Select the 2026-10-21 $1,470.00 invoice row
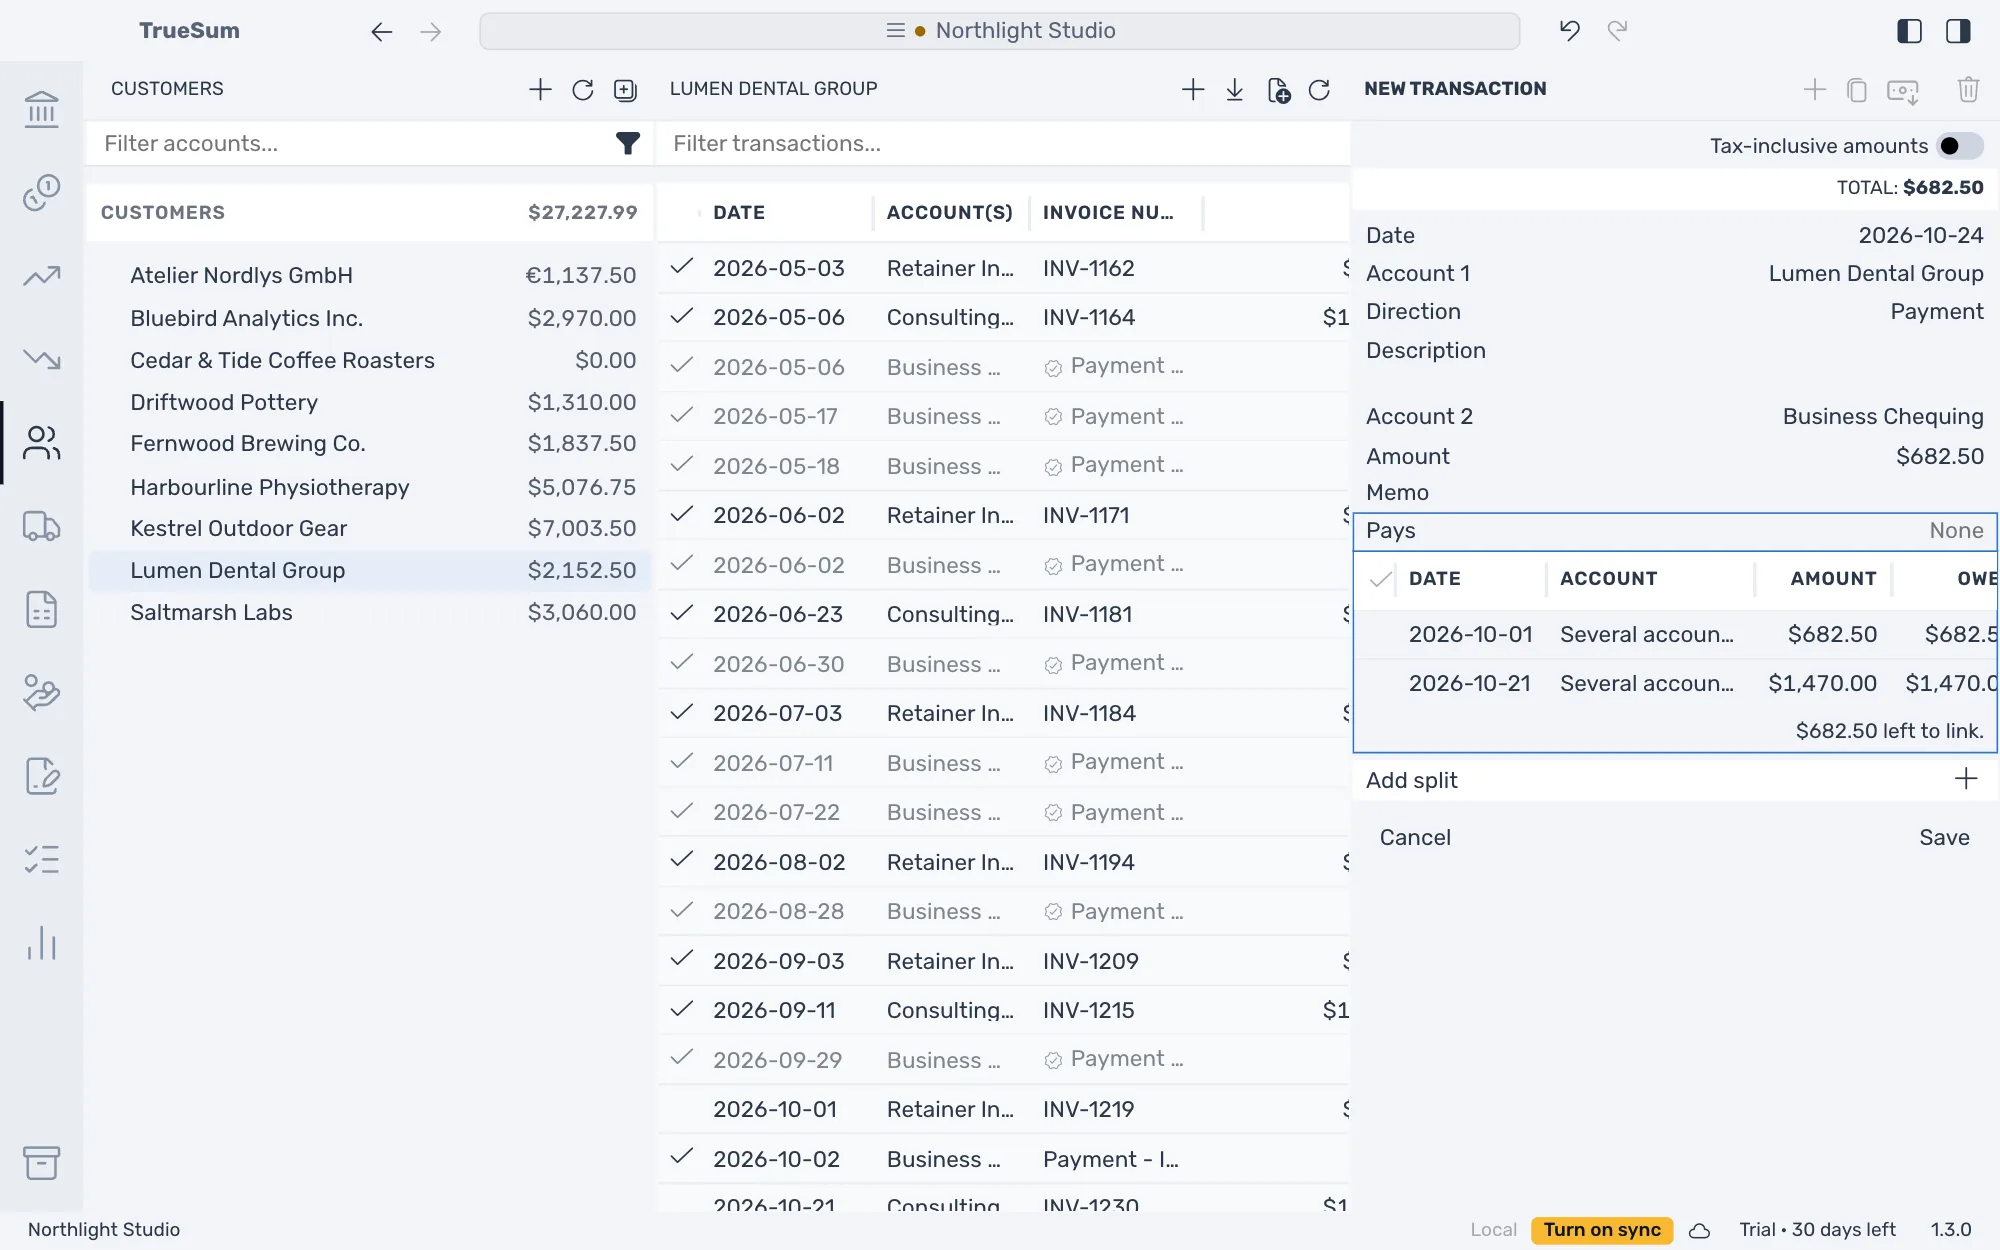Image resolution: width=2000 pixels, height=1250 pixels. pyautogui.click(x=1675, y=684)
